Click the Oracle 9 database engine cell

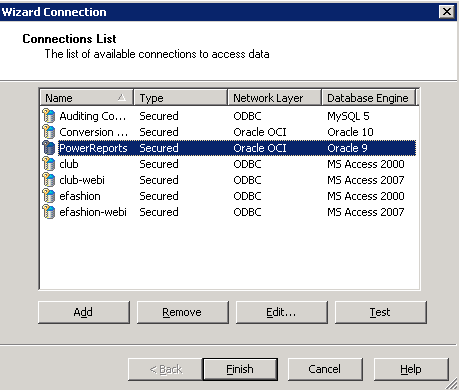pyautogui.click(x=347, y=148)
